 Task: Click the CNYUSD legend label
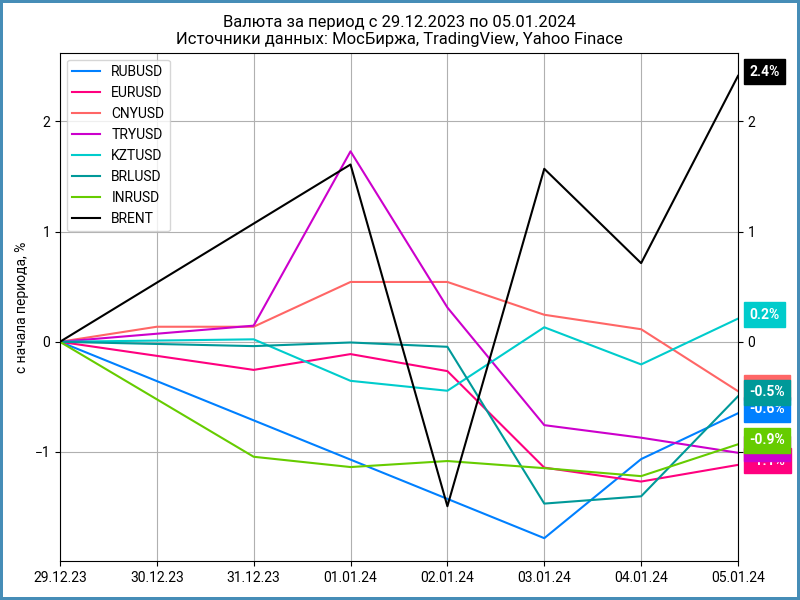coord(138,113)
